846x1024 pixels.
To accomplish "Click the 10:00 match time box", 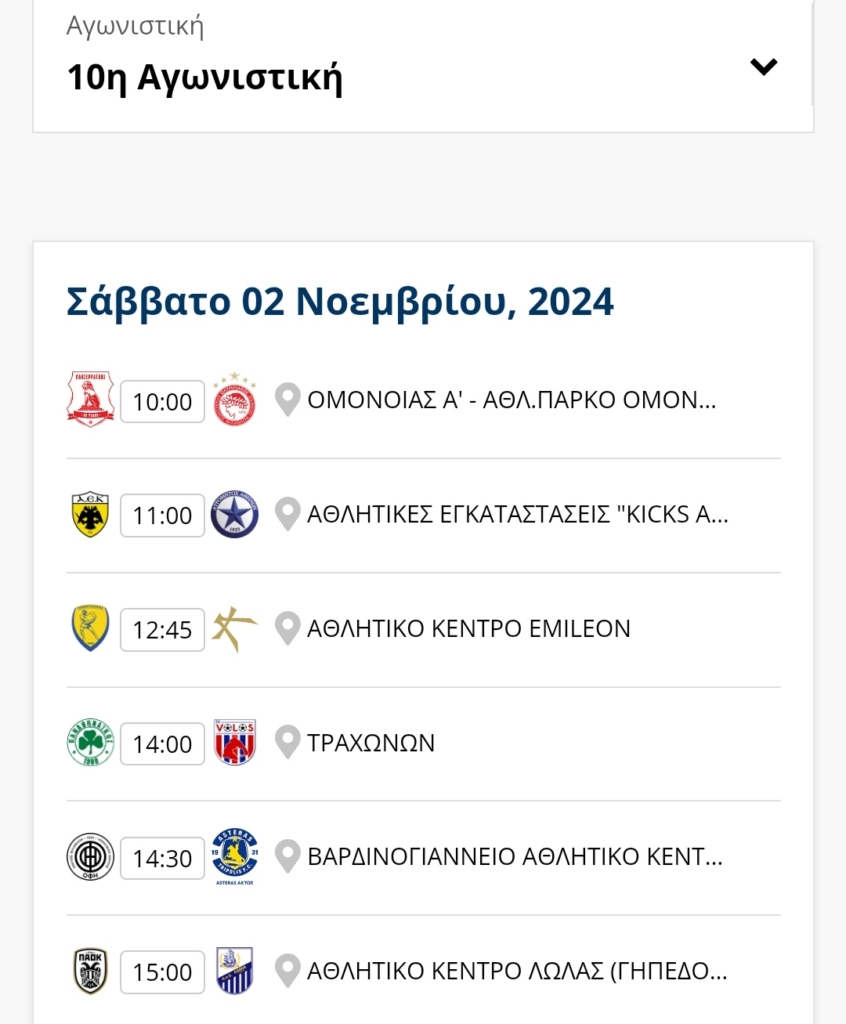I will click(163, 402).
